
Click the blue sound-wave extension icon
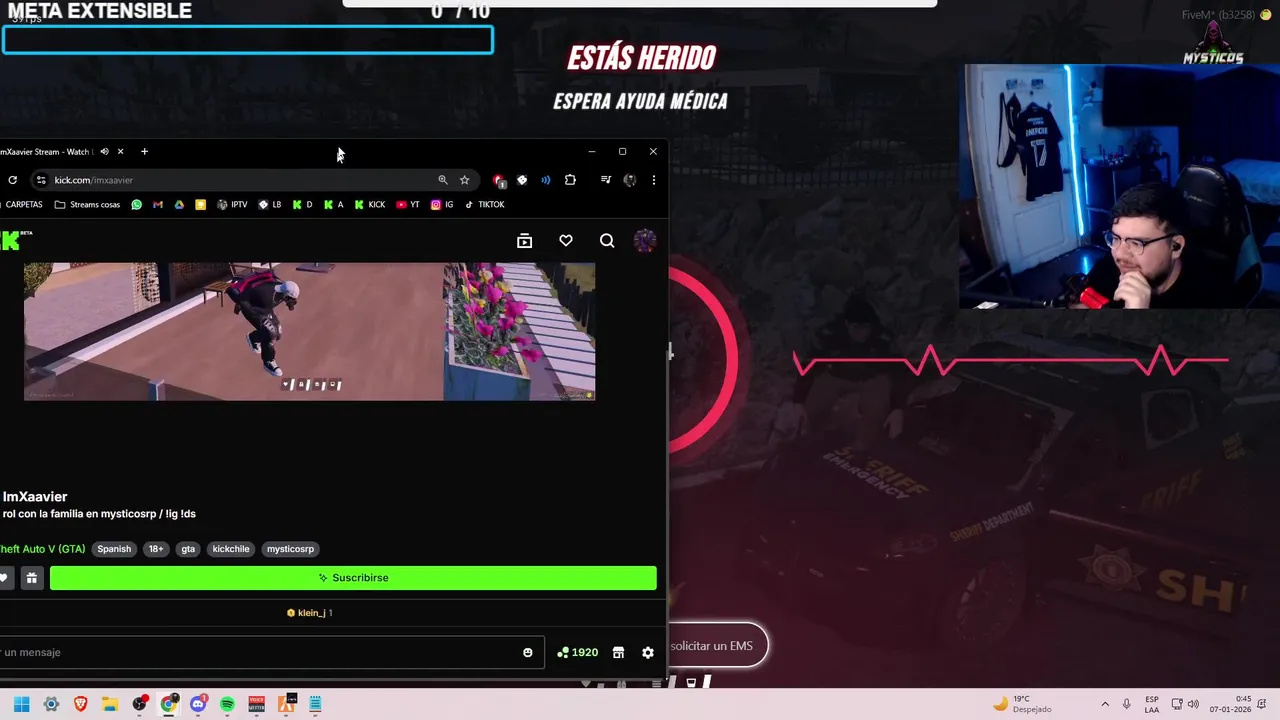(546, 180)
